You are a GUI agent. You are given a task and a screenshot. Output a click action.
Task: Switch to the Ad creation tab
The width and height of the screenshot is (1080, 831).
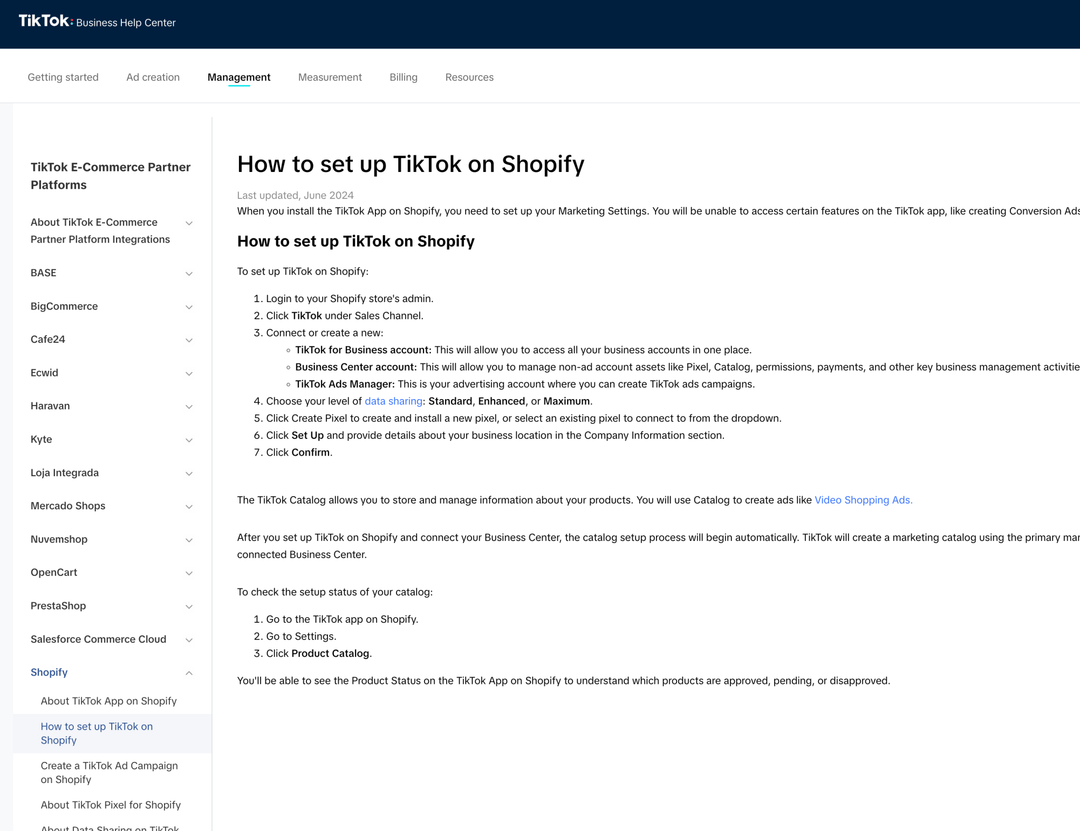(153, 77)
